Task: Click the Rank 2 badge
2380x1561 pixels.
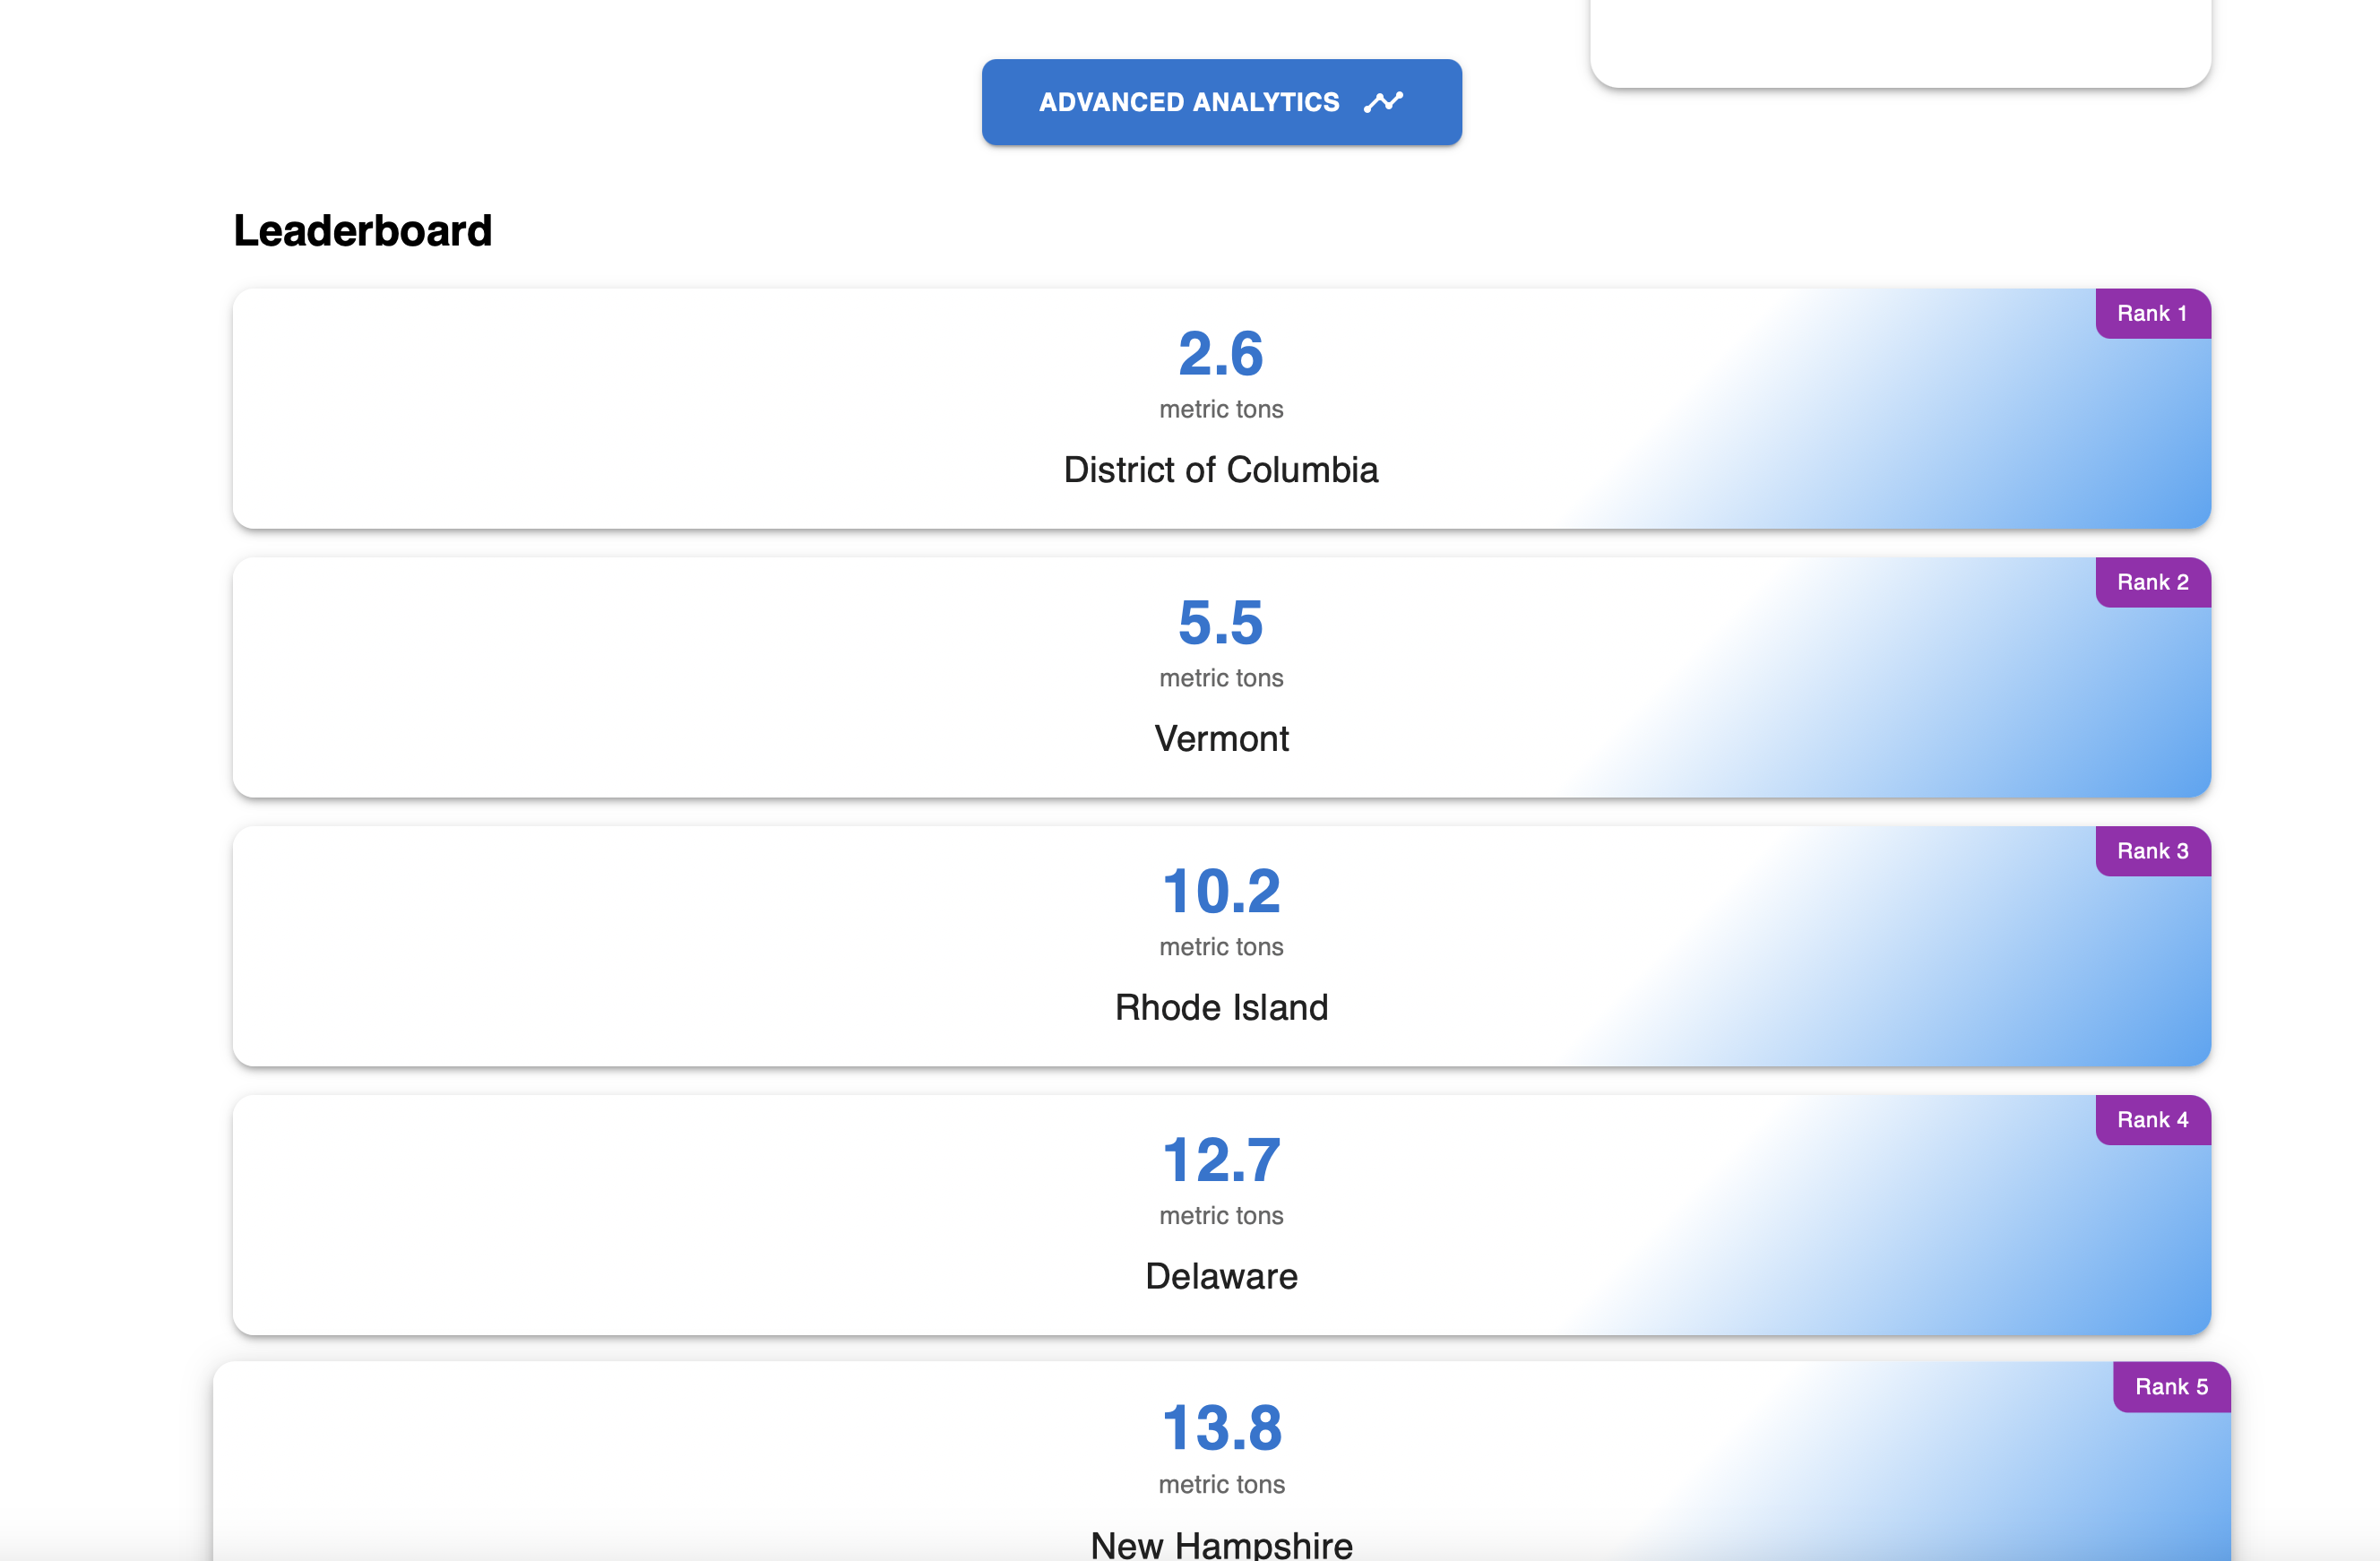Action: 2152,583
